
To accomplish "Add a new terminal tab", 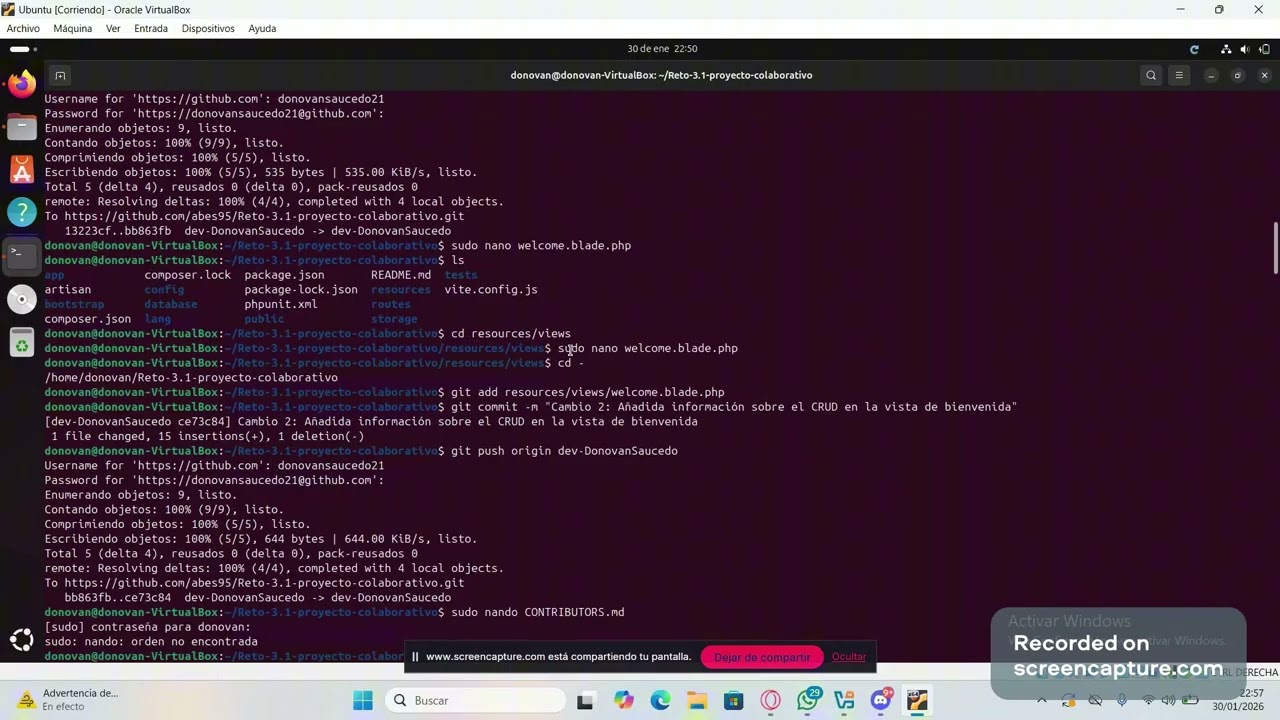I will click(x=60, y=75).
